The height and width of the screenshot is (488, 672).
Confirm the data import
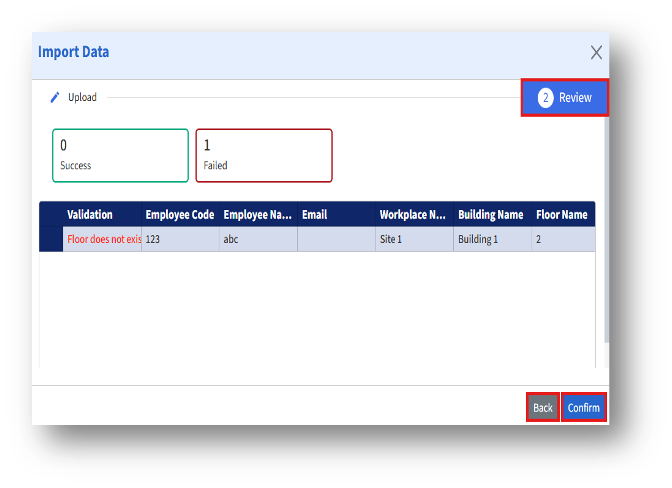(x=584, y=407)
